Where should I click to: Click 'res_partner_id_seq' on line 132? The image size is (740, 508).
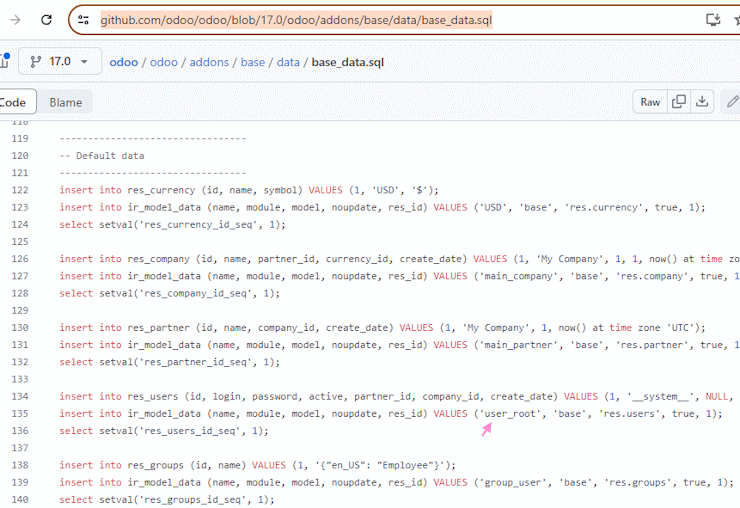[x=195, y=362]
